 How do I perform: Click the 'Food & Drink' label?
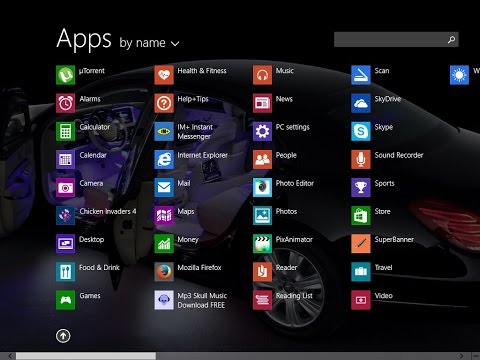pos(99,268)
